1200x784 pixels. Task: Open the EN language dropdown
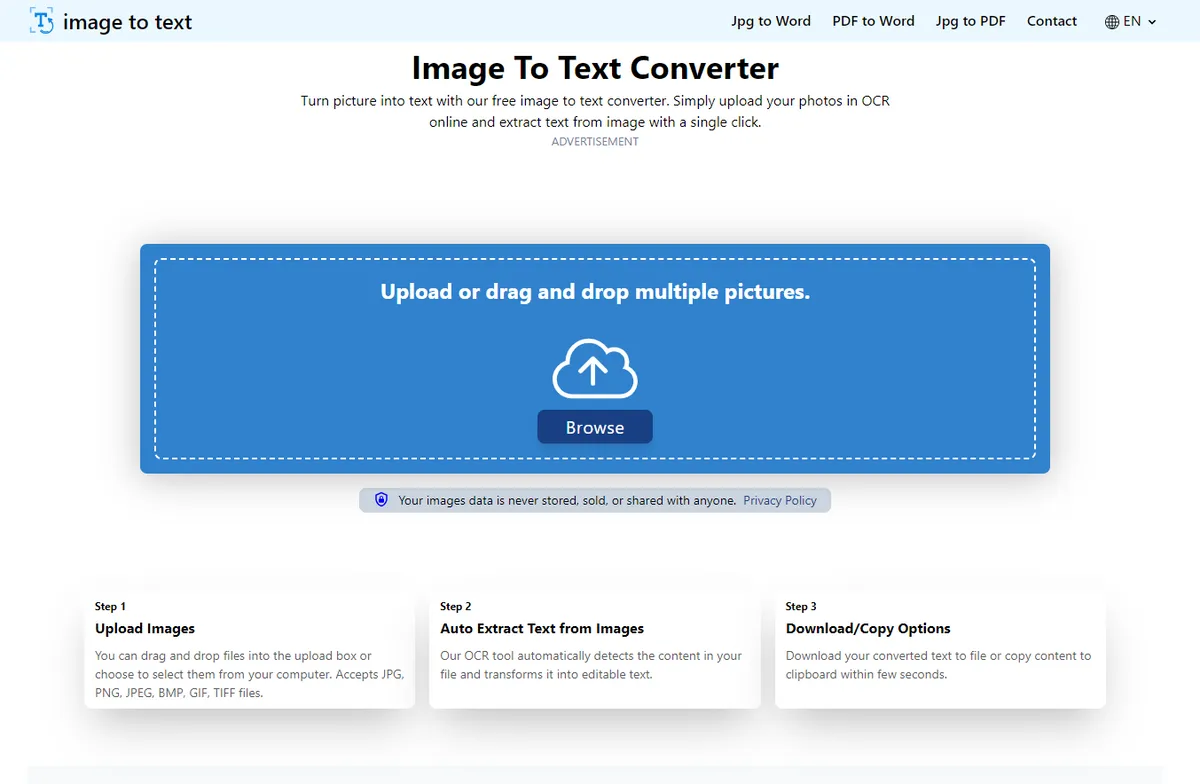tap(1131, 20)
